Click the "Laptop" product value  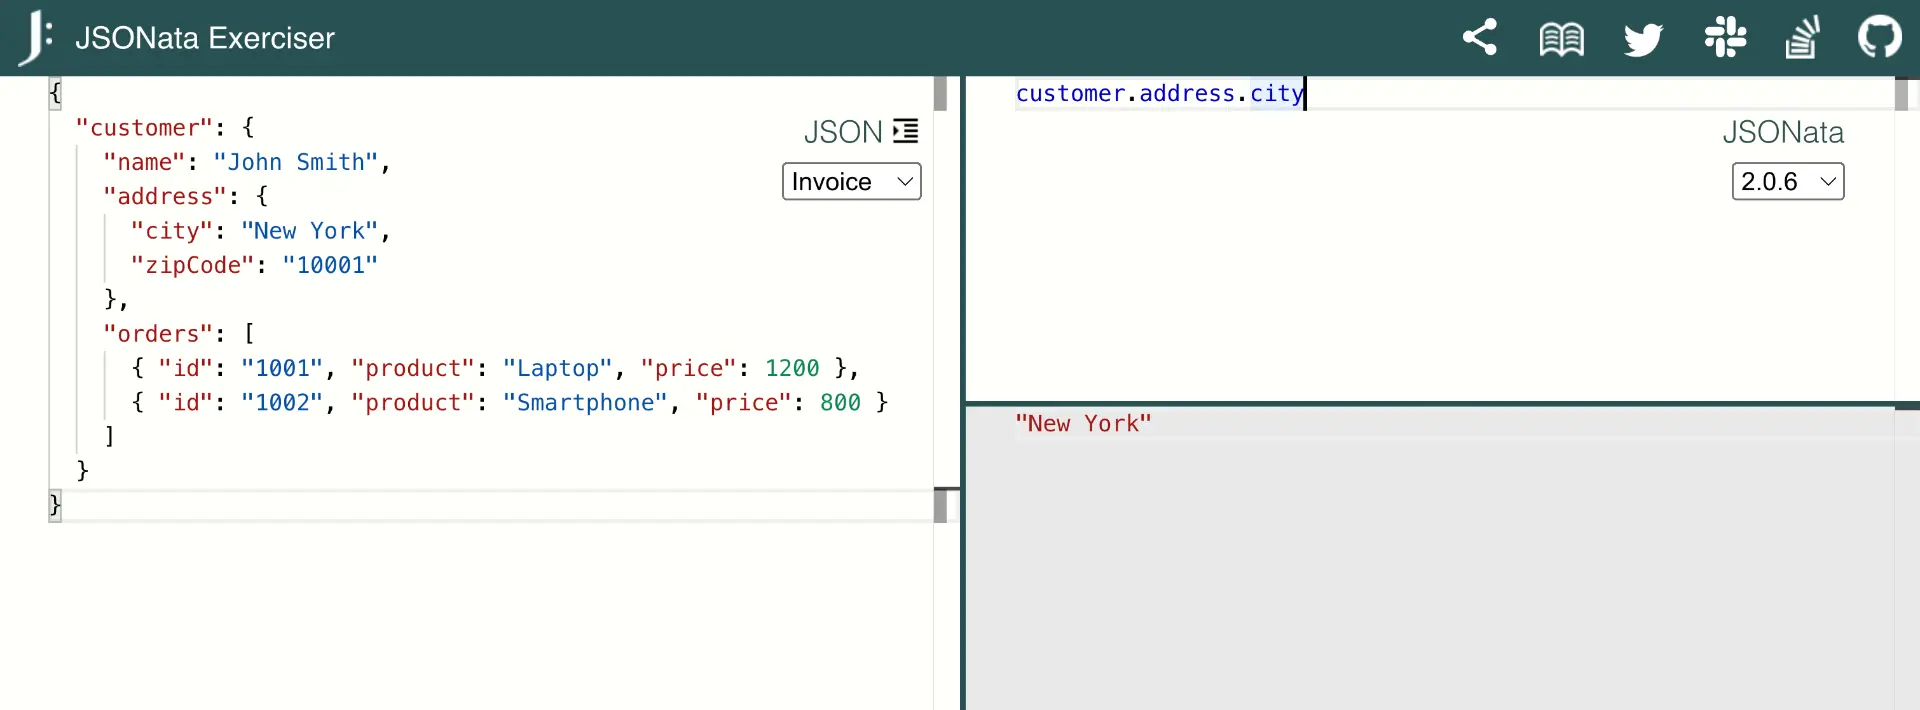coord(557,368)
